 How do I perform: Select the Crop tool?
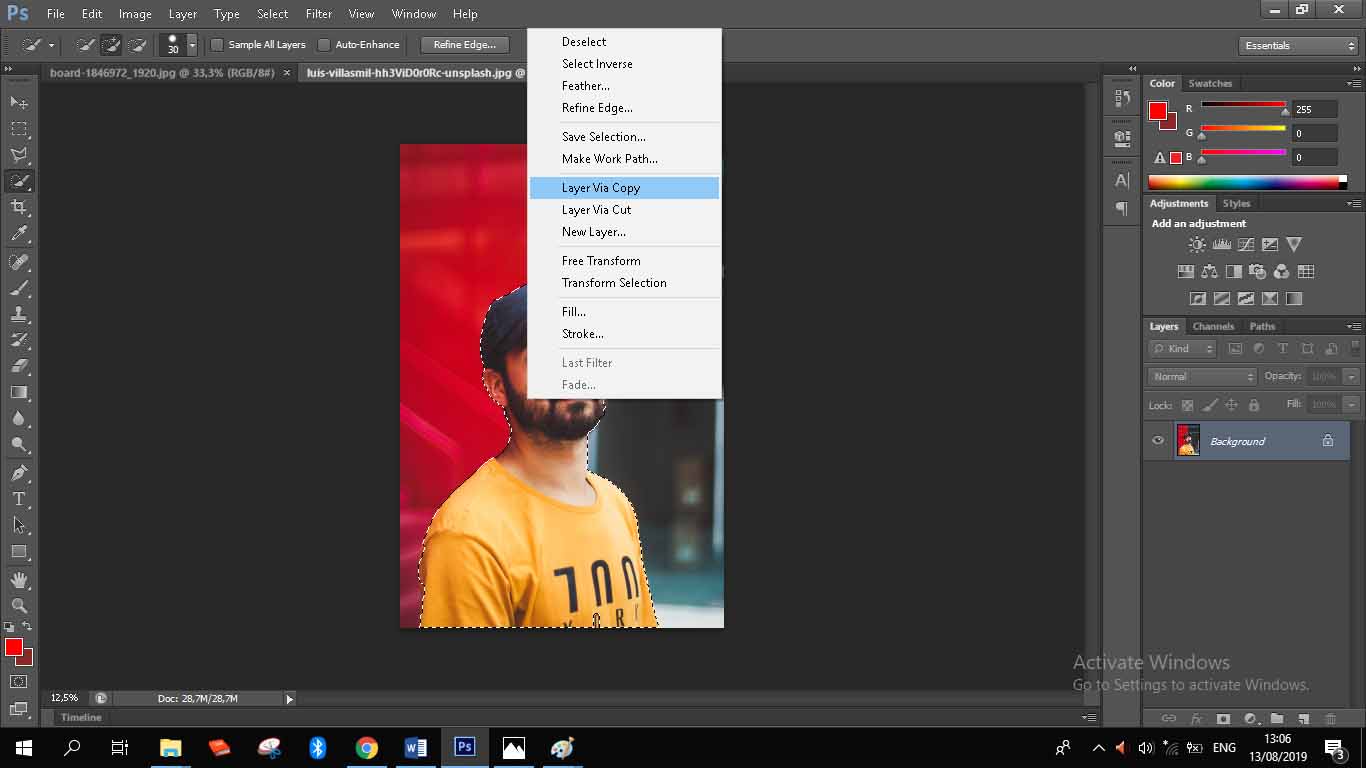[x=19, y=207]
